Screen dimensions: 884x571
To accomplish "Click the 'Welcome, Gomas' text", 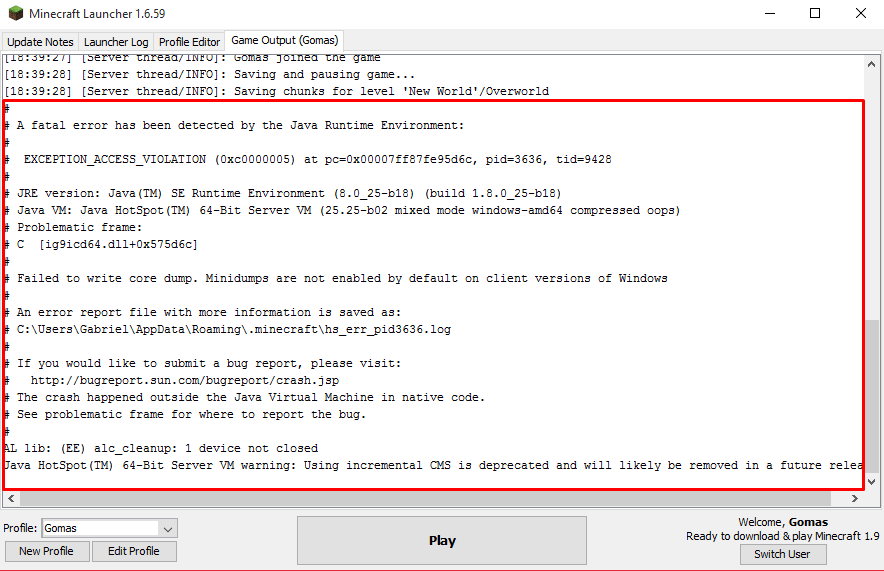I will (783, 522).
